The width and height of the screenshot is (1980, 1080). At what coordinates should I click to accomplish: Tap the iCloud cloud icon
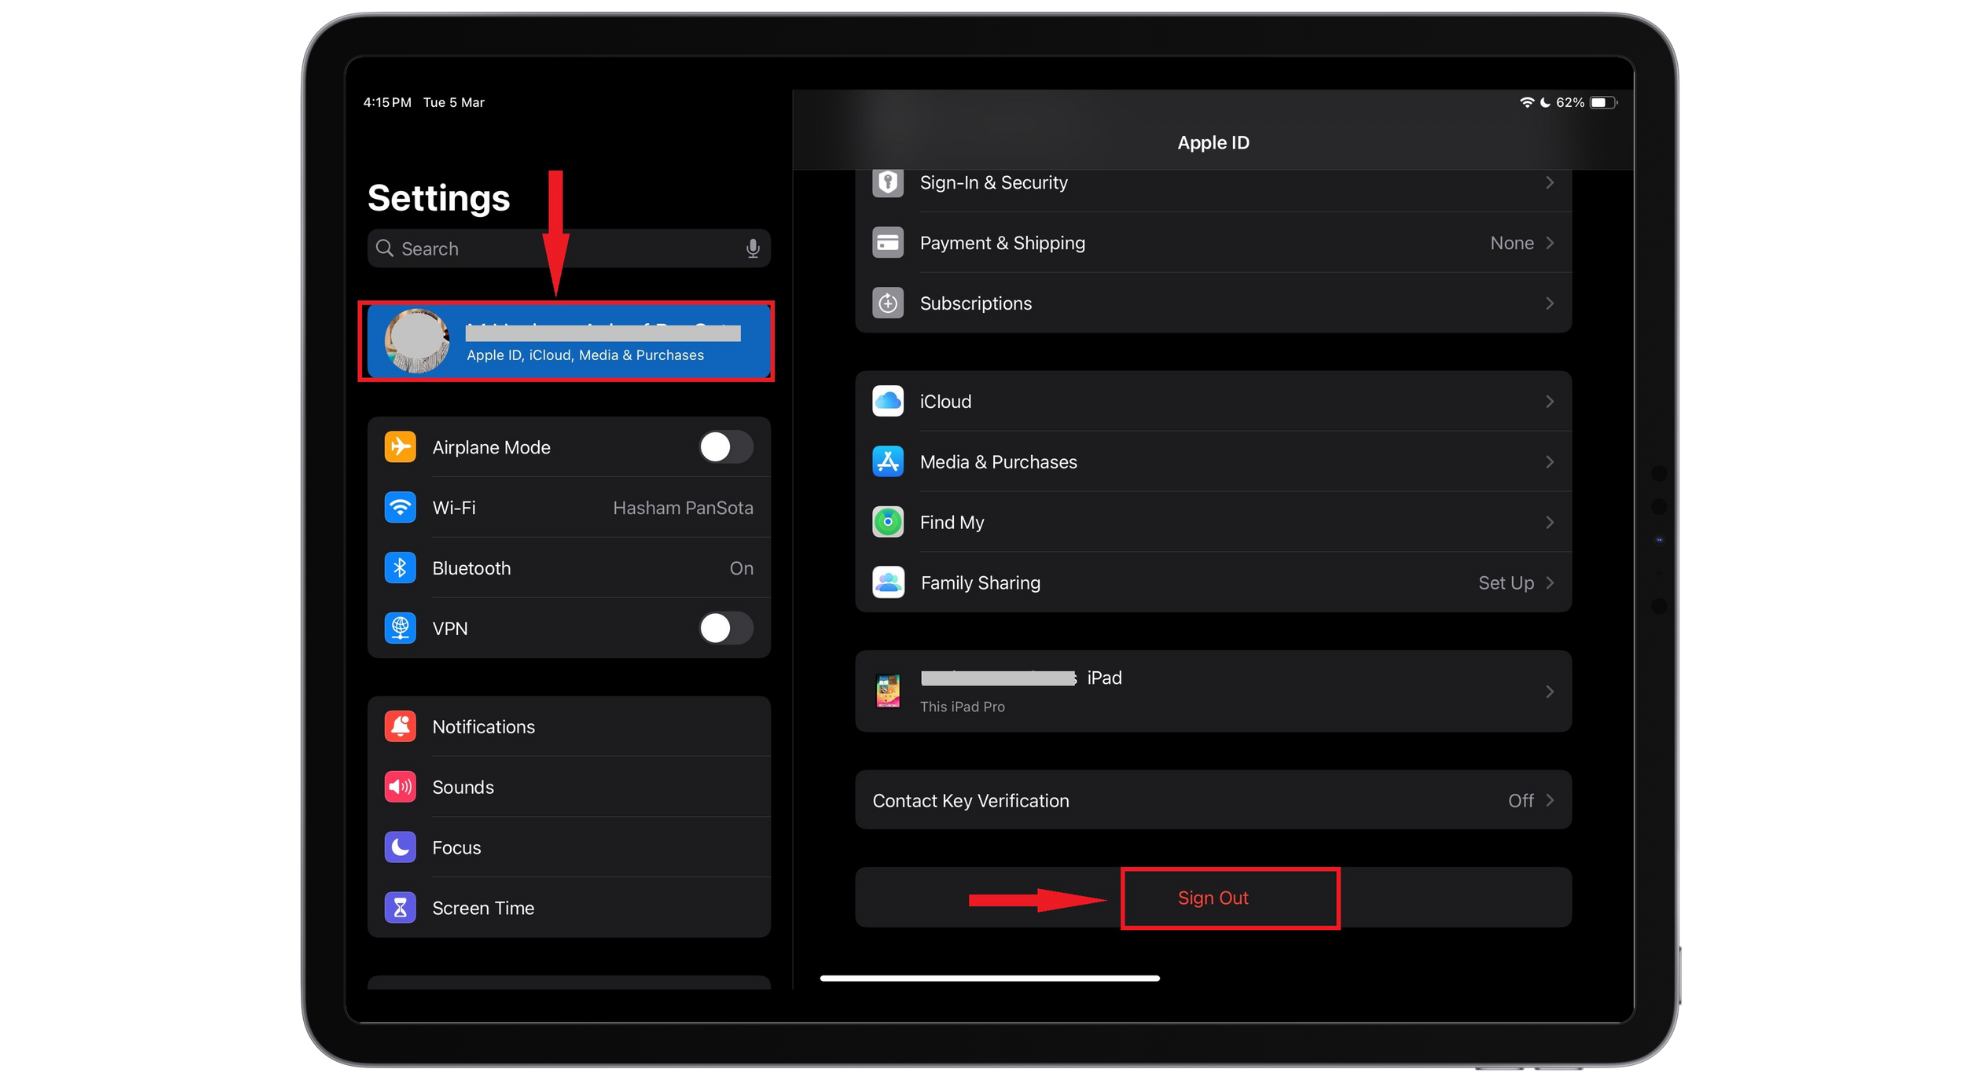point(888,401)
